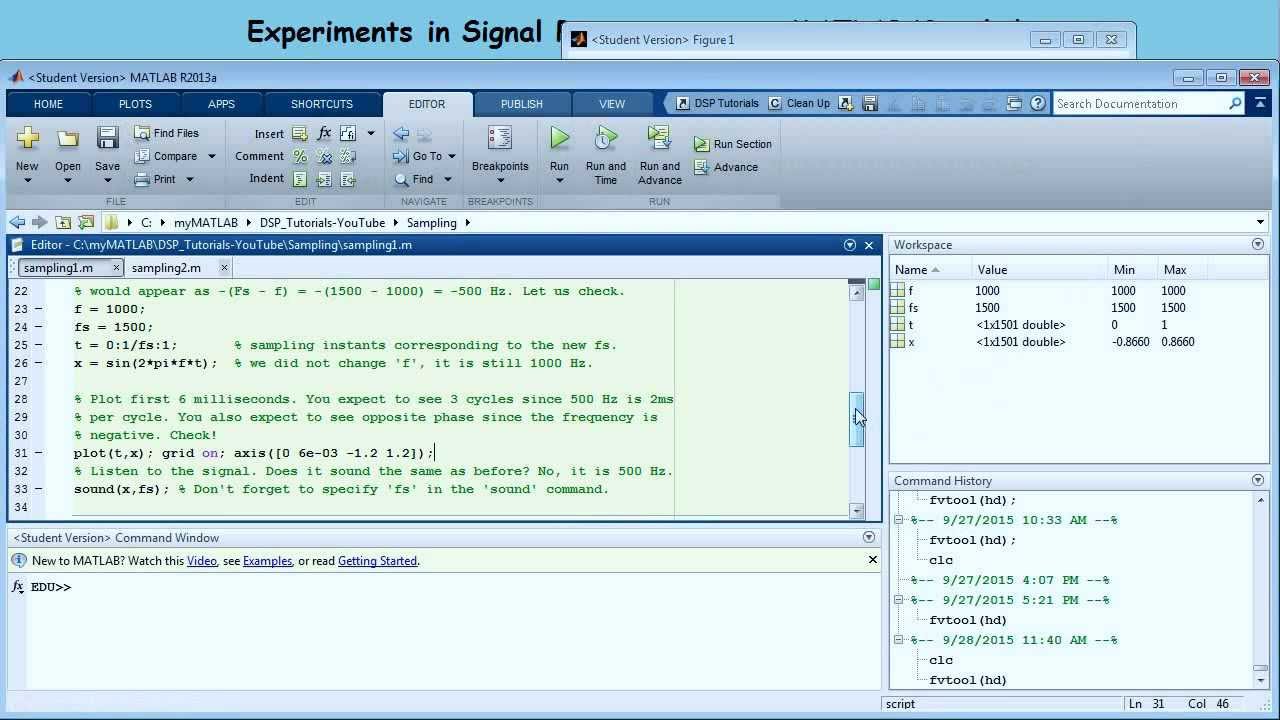Click Run and Advance
Screen dimensions: 1280x720
point(660,155)
